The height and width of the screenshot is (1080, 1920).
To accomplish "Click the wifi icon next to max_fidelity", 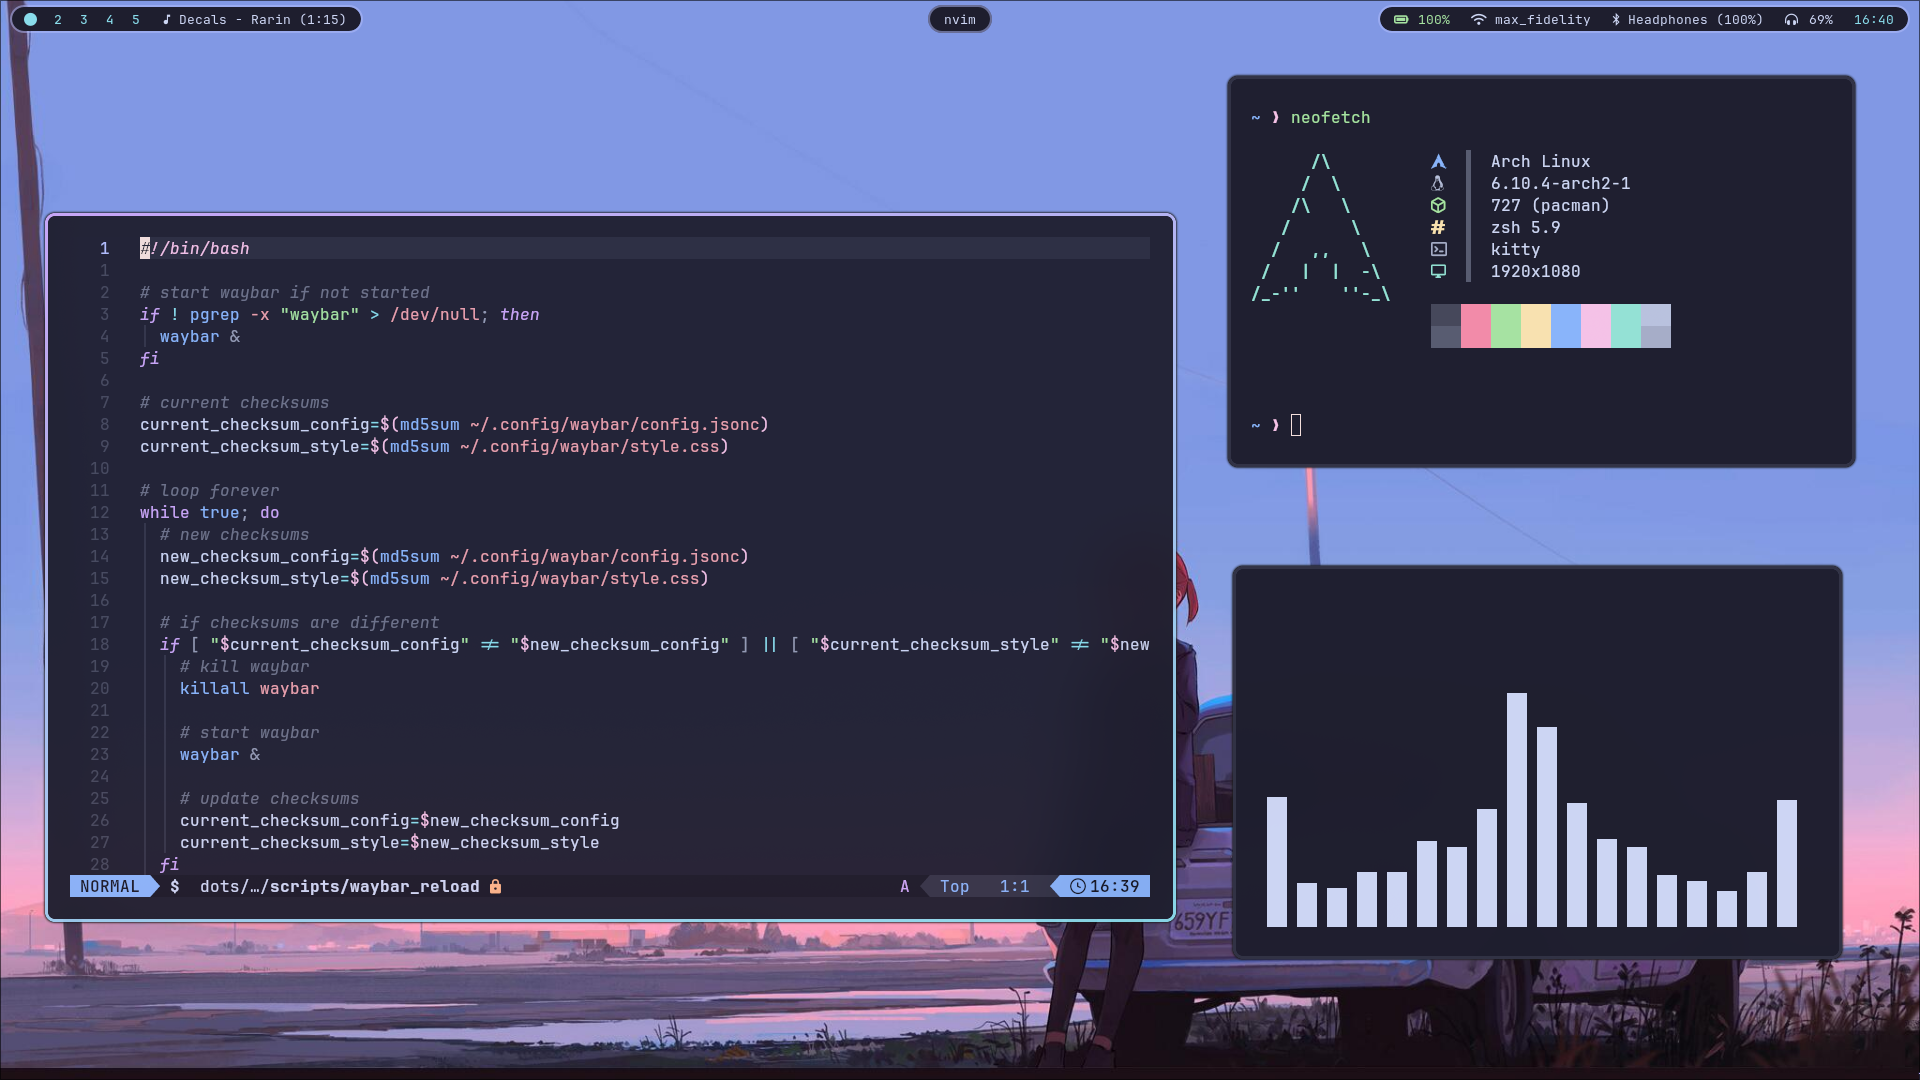I will (1478, 19).
